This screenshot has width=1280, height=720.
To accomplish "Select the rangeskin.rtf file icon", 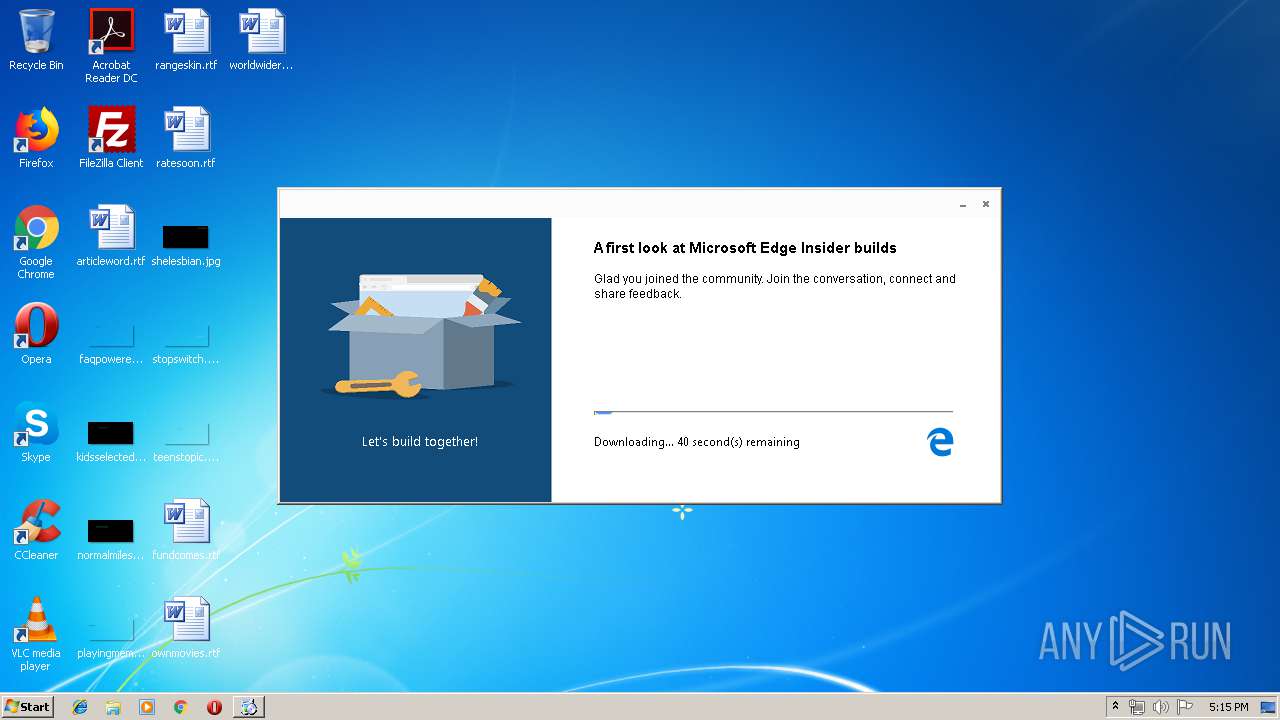I will (186, 40).
